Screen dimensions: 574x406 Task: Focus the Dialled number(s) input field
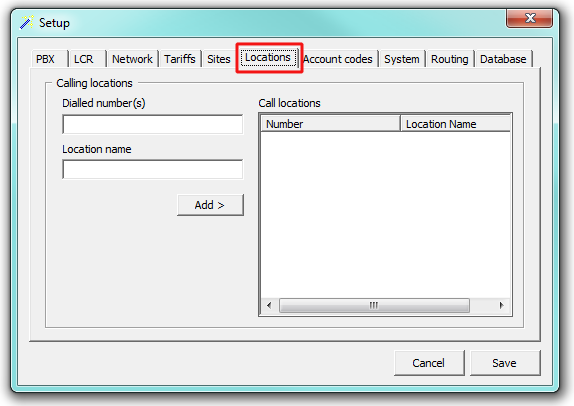[153, 124]
